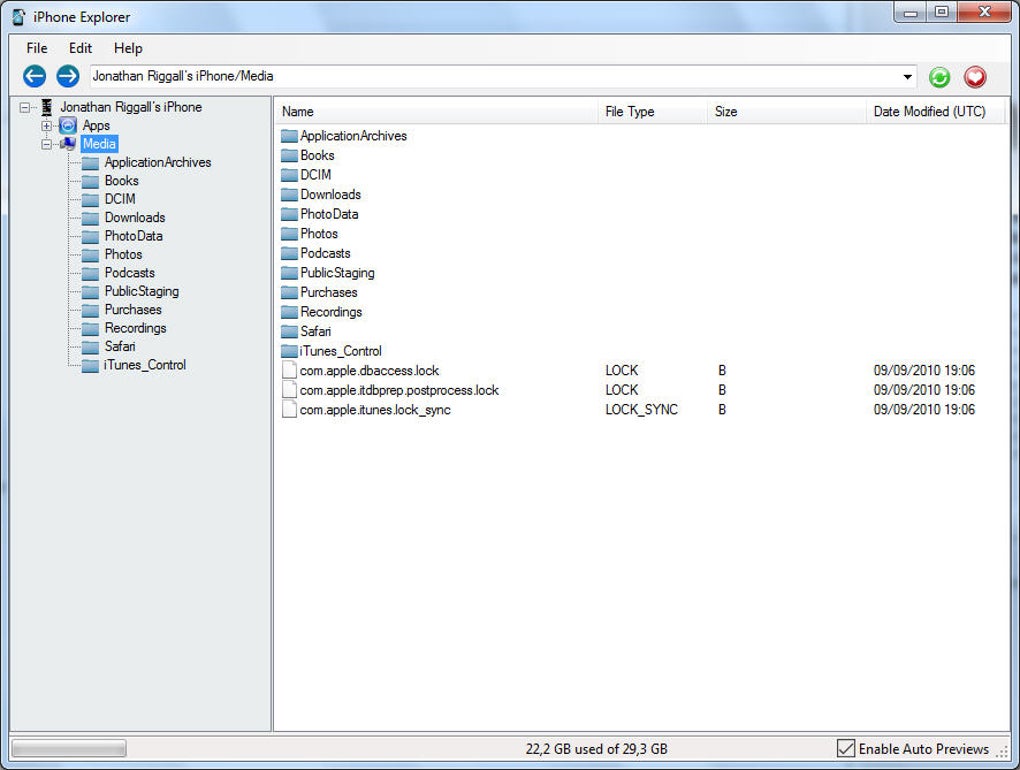The width and height of the screenshot is (1020, 770).
Task: Click the Apps icon in the tree
Action: pyautogui.click(x=68, y=126)
